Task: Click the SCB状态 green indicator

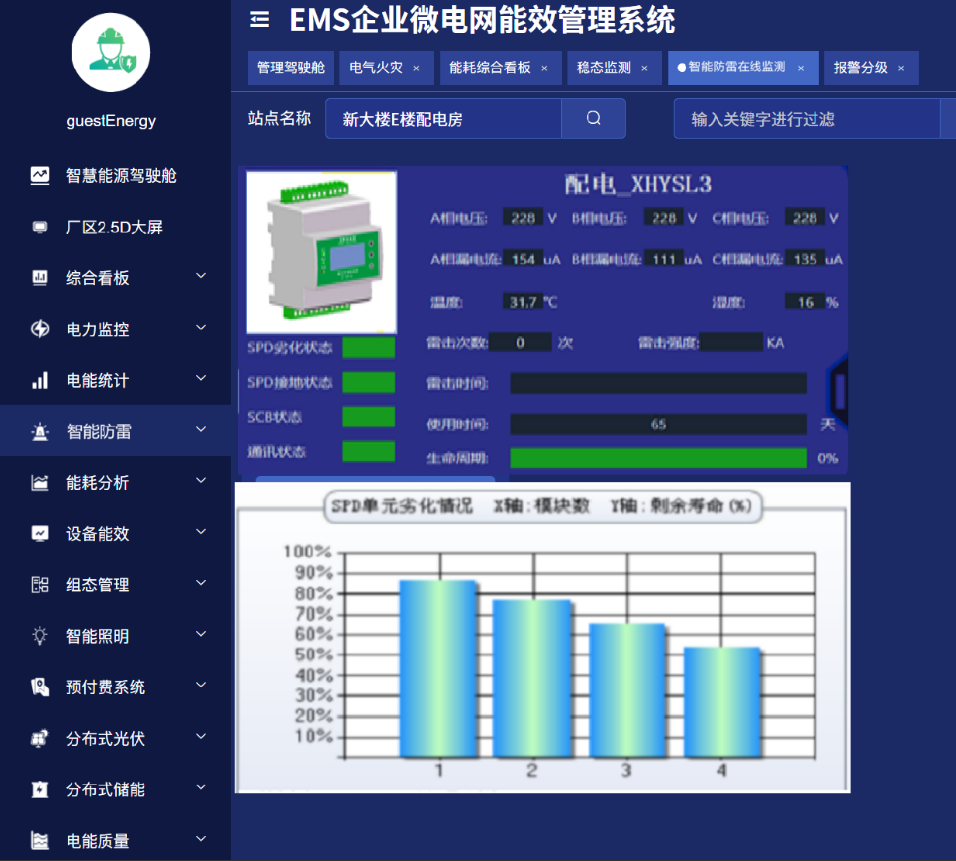Action: pos(368,417)
